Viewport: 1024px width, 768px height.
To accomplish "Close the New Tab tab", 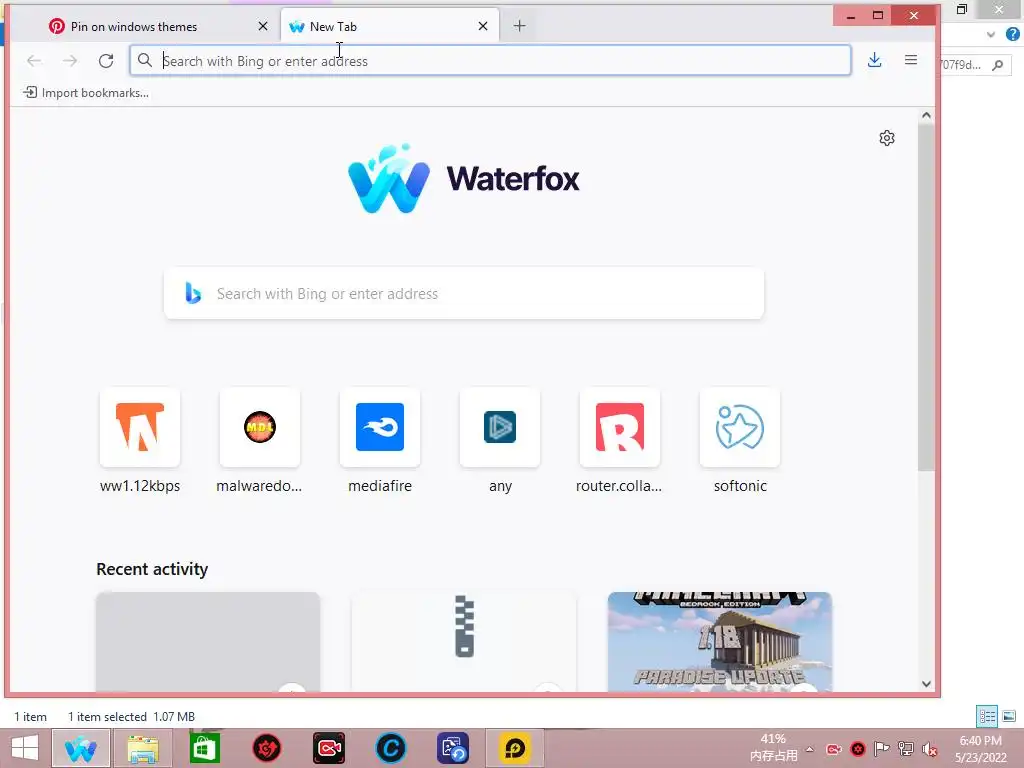I will [483, 26].
